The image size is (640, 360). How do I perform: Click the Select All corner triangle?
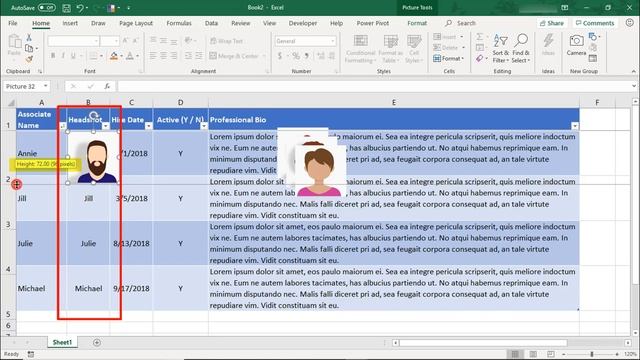click(11, 102)
